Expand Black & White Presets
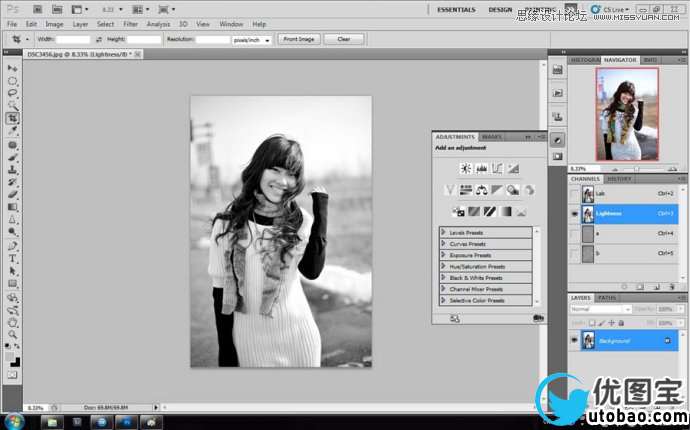The height and width of the screenshot is (430, 690). pyautogui.click(x=444, y=277)
